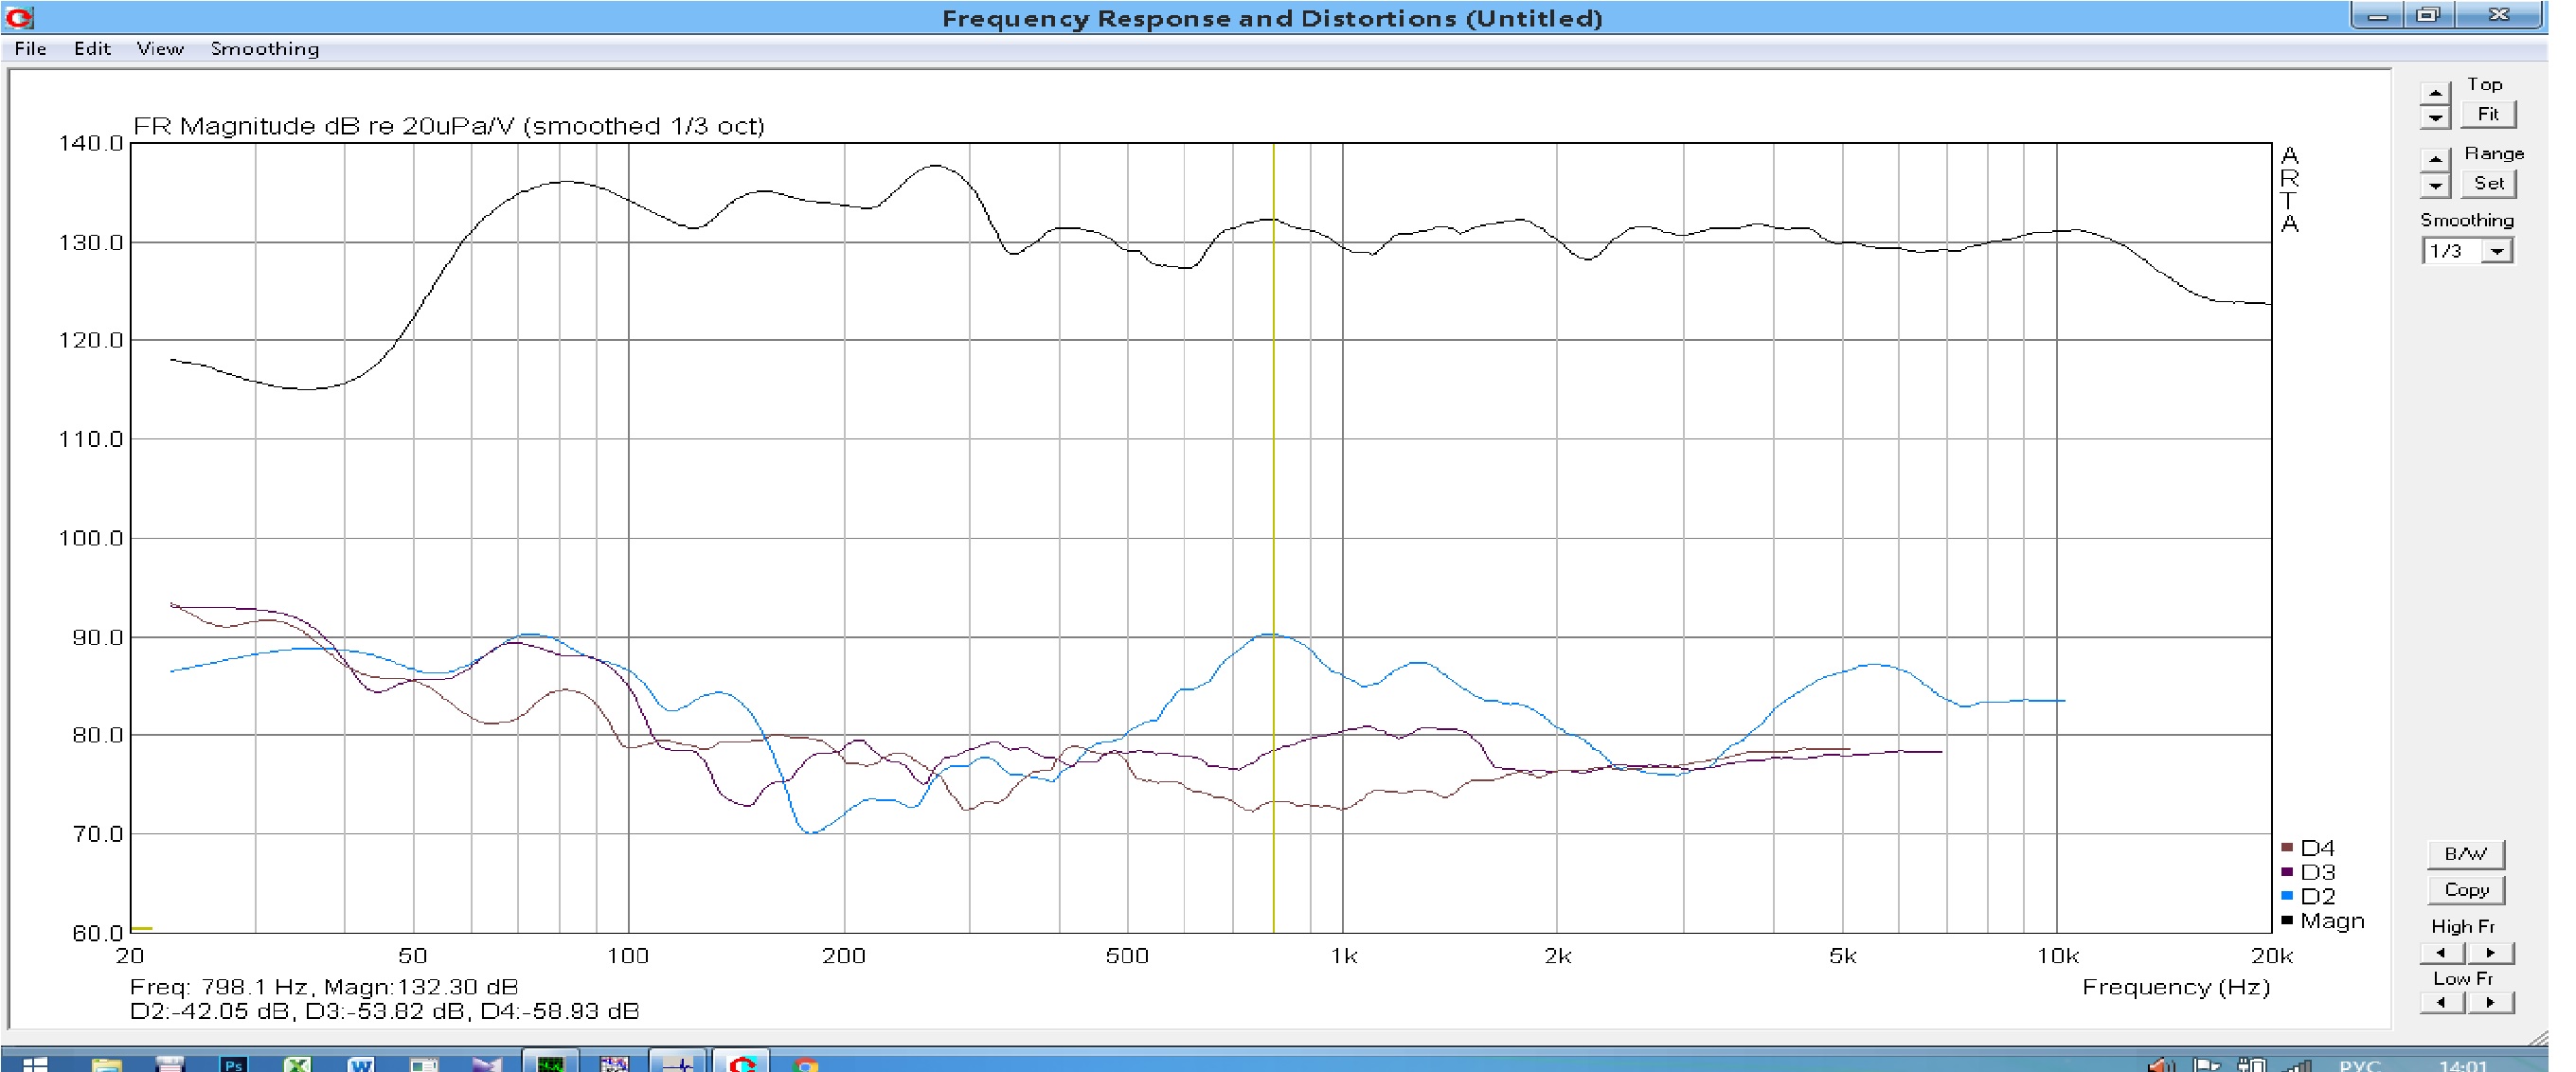Click the Range Set button
This screenshot has height=1072, width=2576.
click(2487, 184)
